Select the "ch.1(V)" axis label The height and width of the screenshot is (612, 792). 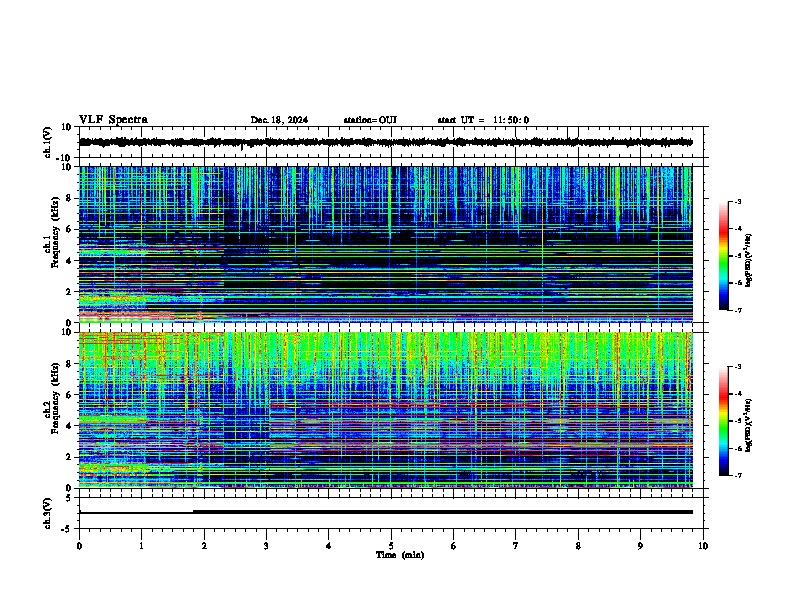pyautogui.click(x=48, y=142)
